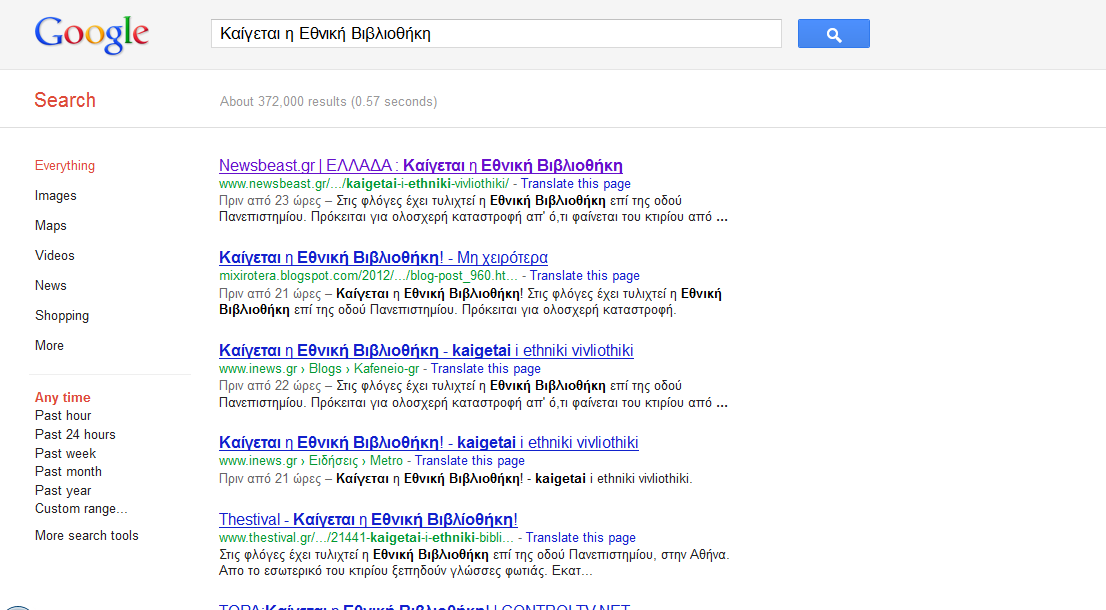This screenshot has width=1106, height=610.
Task: Filter results to Past week
Action: (66, 453)
